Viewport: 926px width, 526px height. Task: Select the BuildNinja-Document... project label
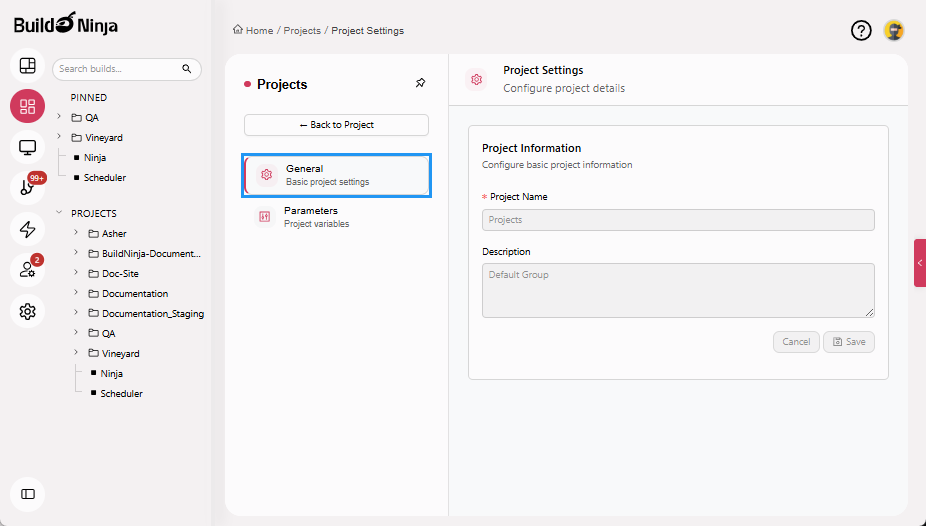[151, 254]
